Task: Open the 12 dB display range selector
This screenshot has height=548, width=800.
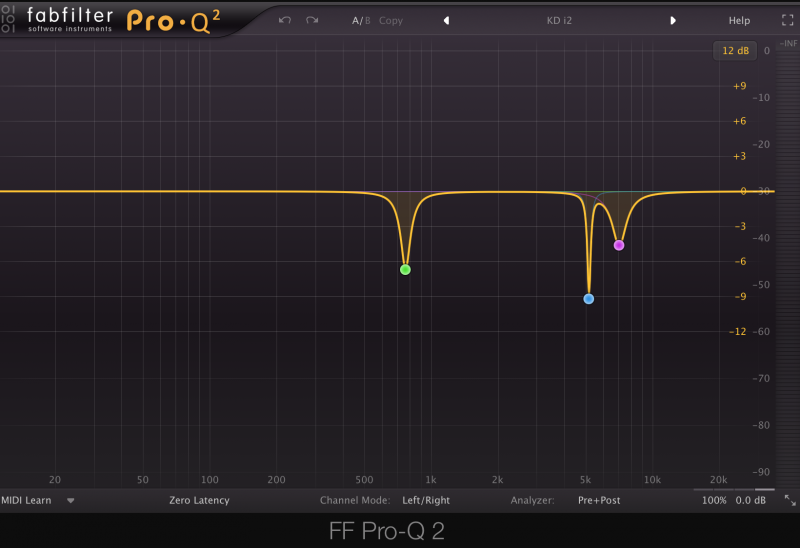Action: point(735,51)
